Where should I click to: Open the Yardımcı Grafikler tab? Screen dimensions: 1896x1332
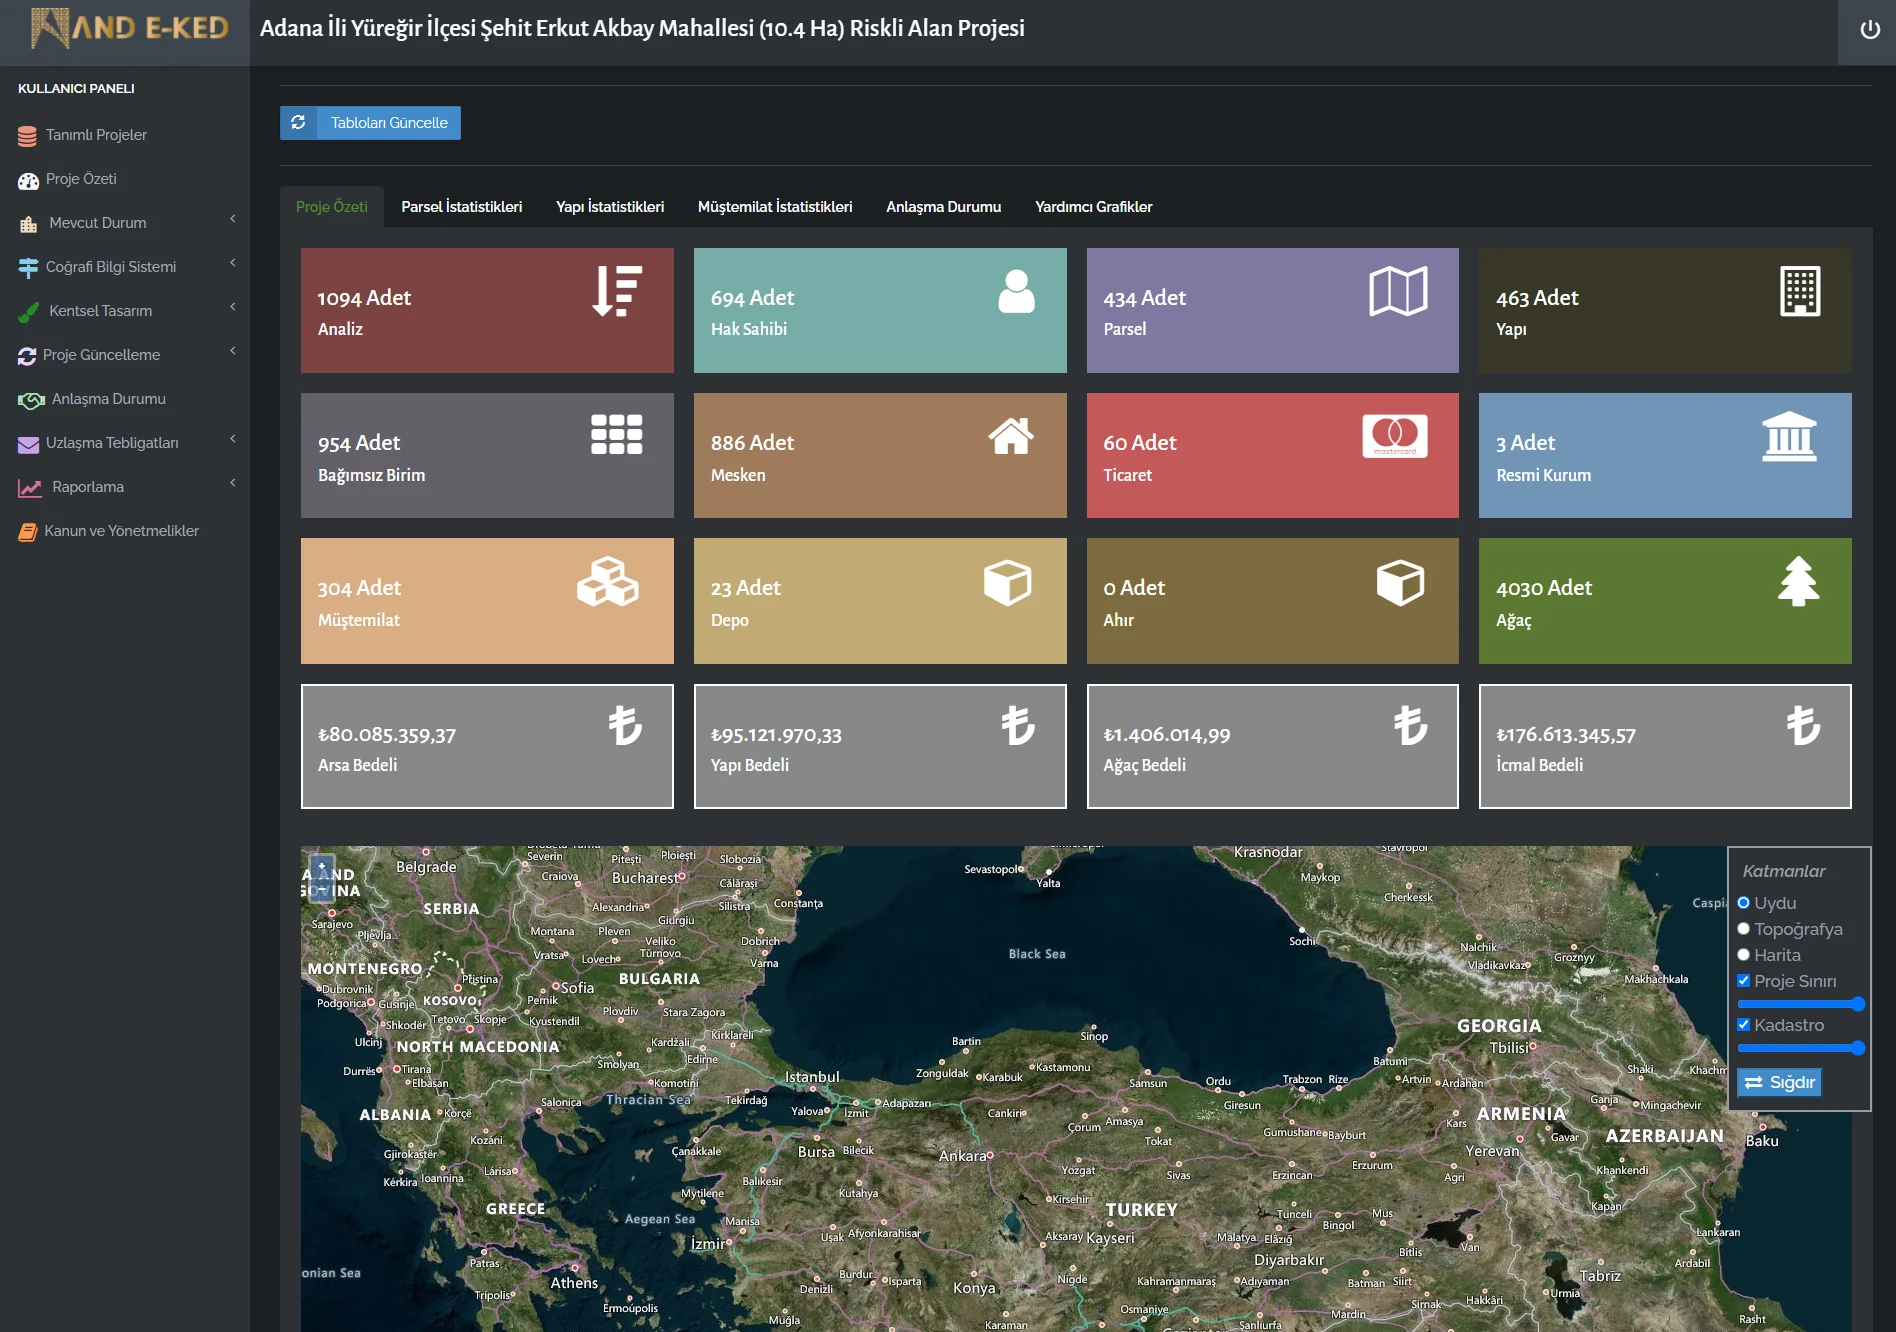(x=1094, y=207)
